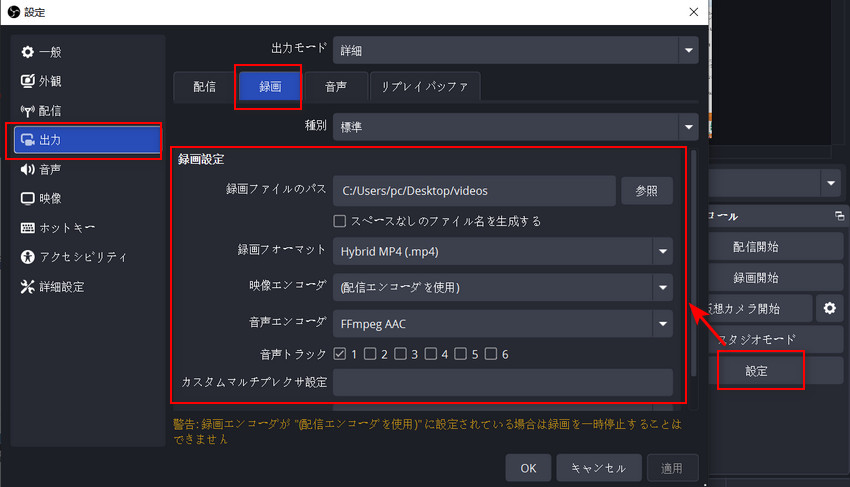The image size is (850, 487).
Task: Uncheck audio track 1
Action: point(339,354)
